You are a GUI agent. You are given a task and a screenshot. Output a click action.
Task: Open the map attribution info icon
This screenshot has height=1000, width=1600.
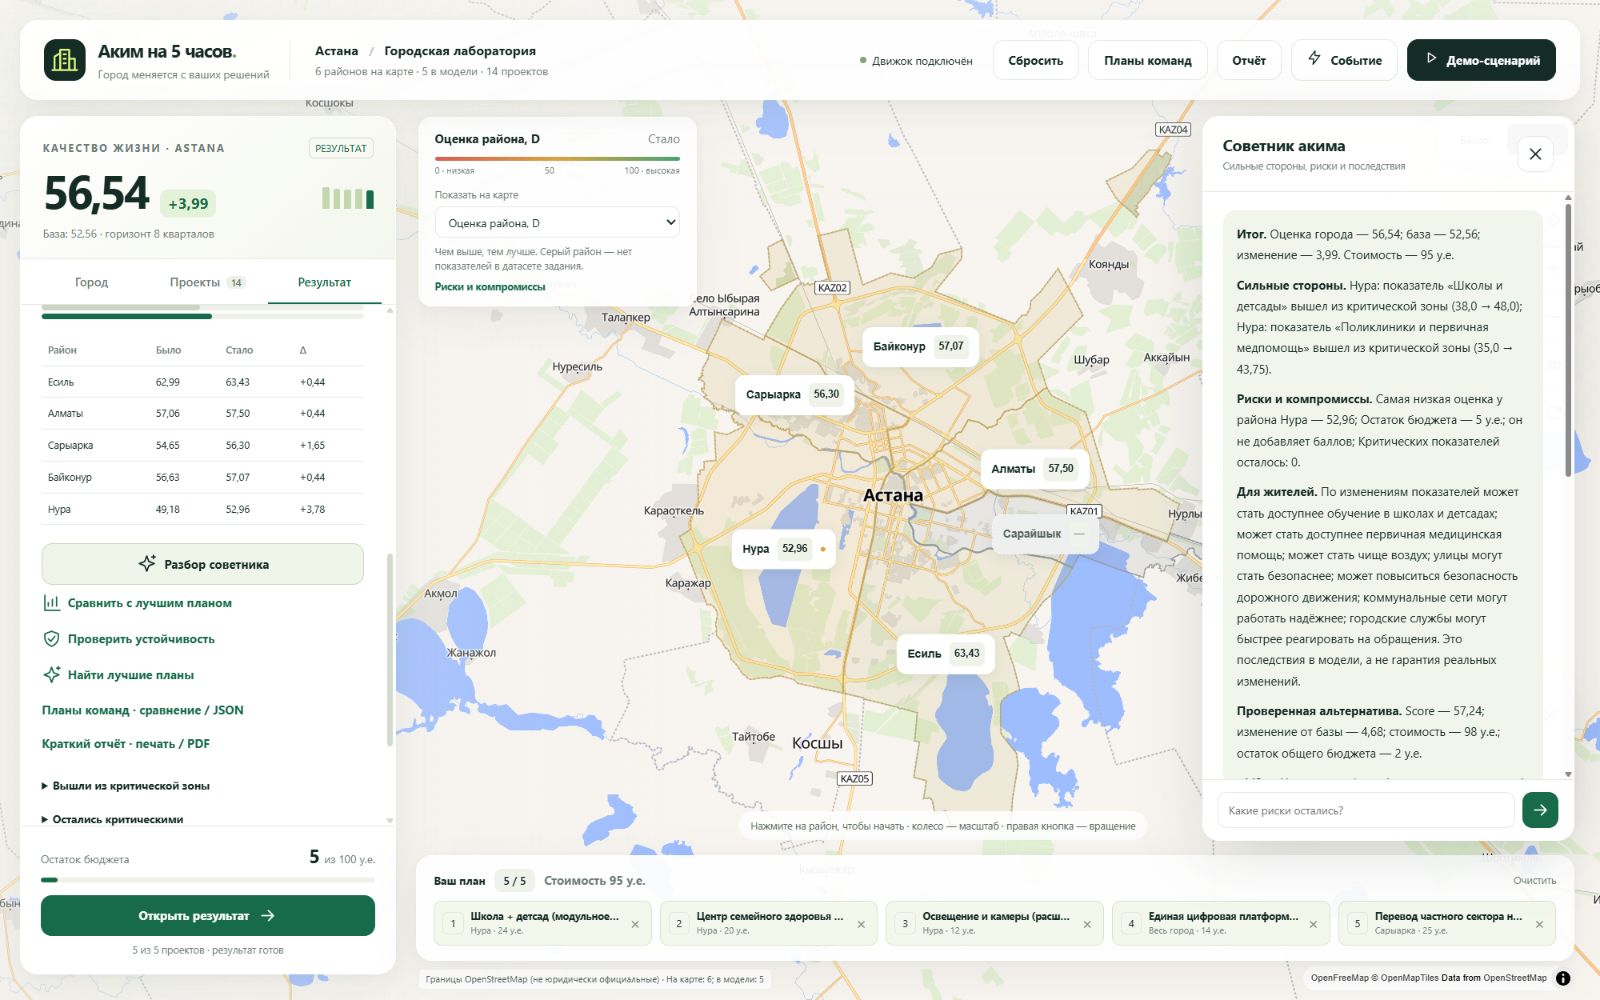pos(1563,978)
